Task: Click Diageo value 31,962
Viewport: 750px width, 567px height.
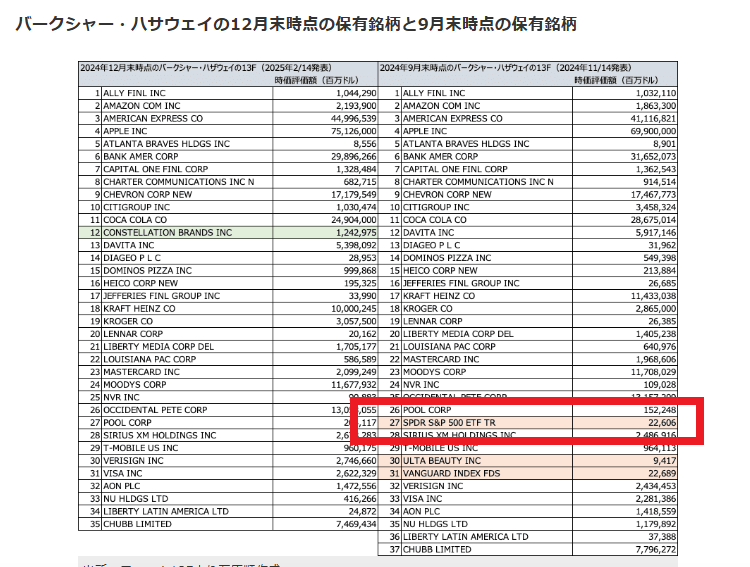Action: 662,245
